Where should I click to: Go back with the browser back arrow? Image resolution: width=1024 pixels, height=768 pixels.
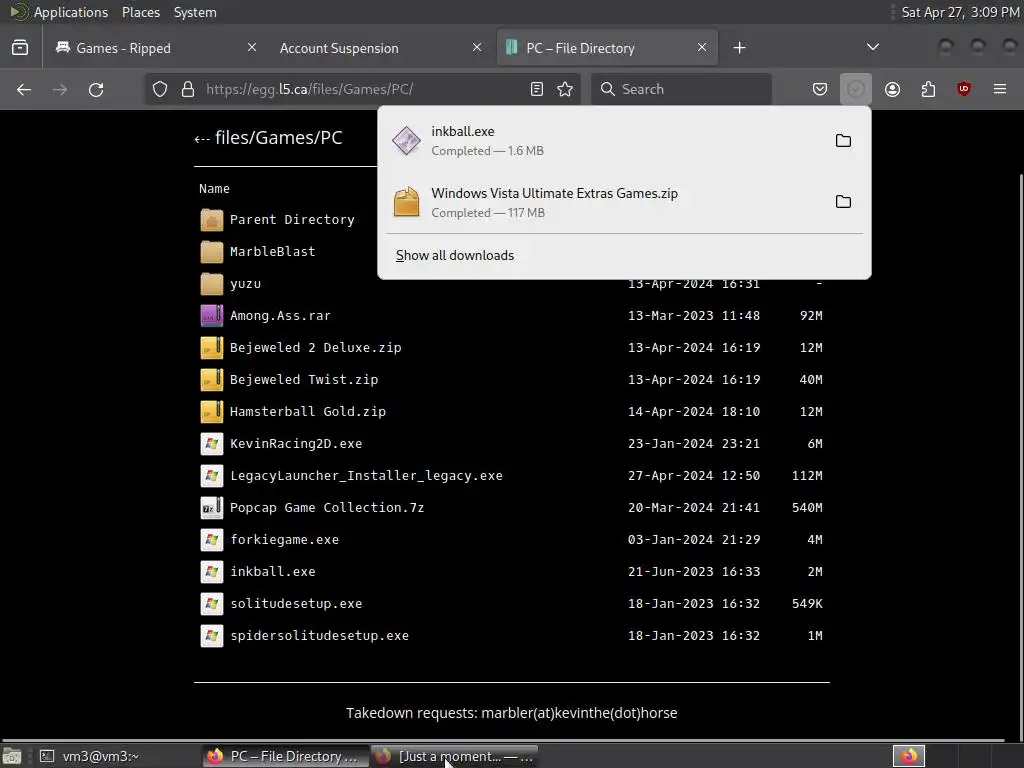[x=24, y=89]
